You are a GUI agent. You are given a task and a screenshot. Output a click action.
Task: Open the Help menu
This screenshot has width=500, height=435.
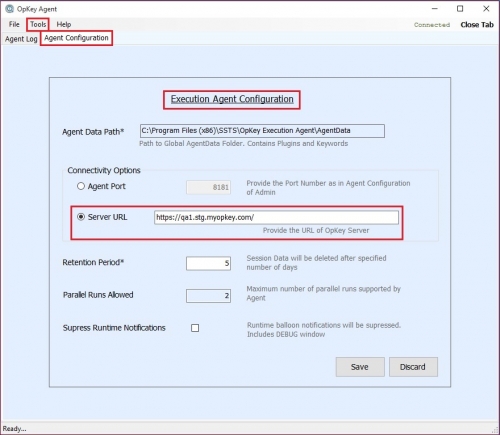tap(64, 24)
